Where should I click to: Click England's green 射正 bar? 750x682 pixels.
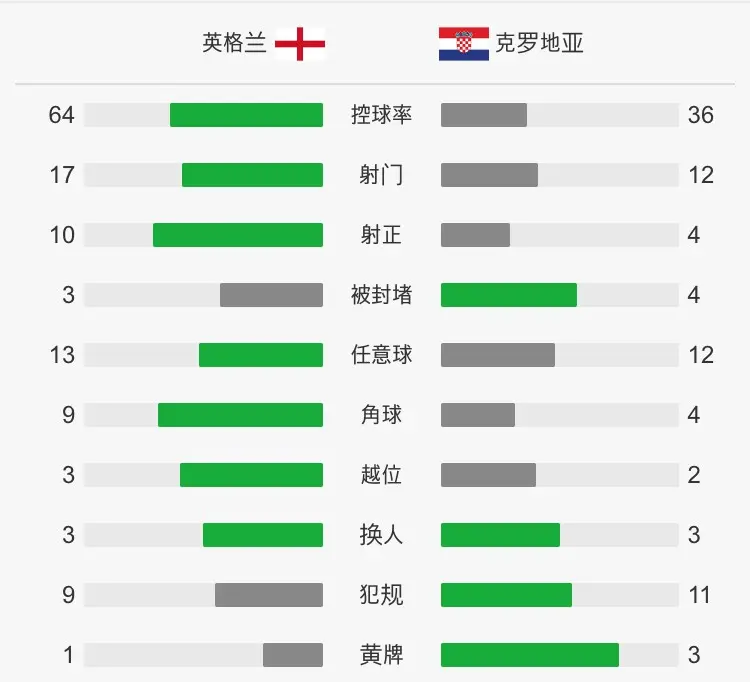238,235
